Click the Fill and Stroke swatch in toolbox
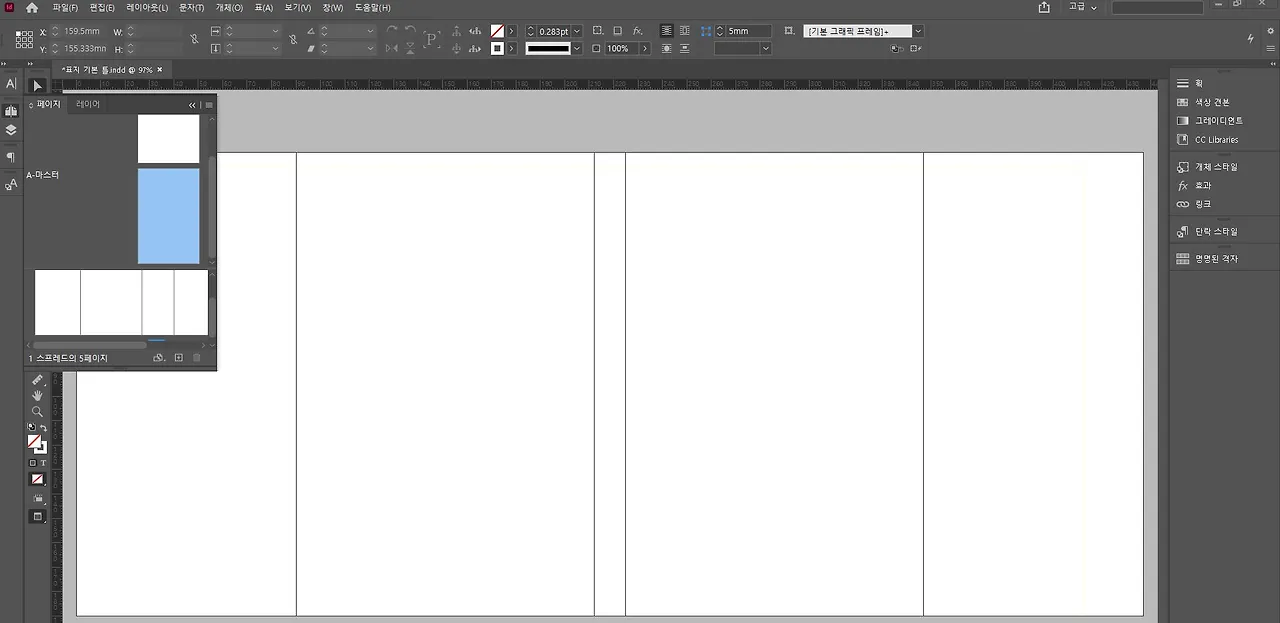This screenshot has height=623, width=1280. coord(37,444)
